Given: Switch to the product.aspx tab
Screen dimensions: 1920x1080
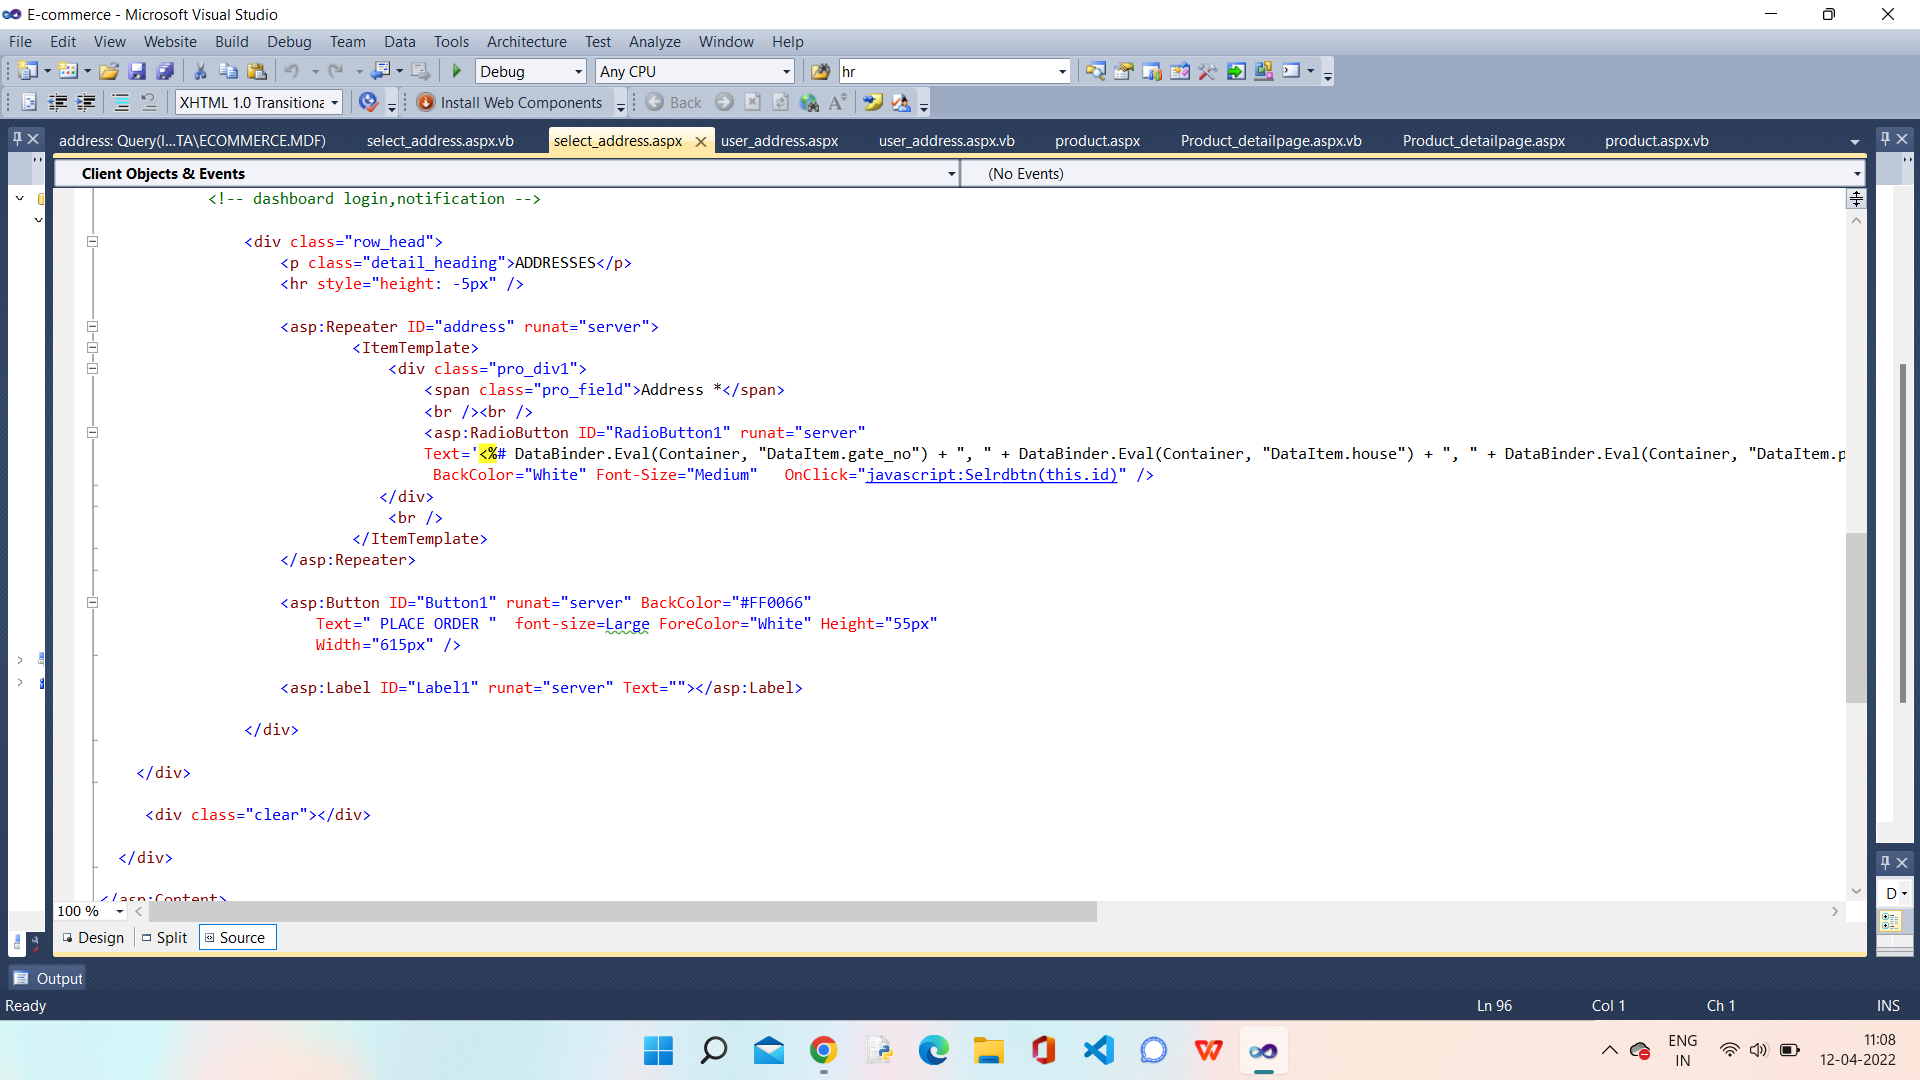Looking at the screenshot, I should [1097, 140].
